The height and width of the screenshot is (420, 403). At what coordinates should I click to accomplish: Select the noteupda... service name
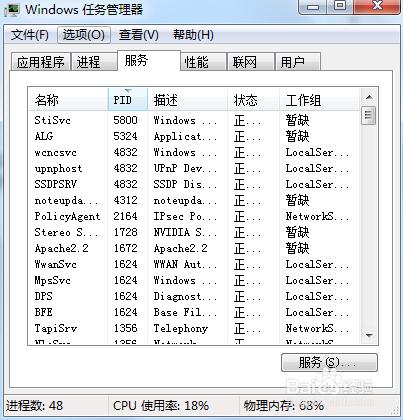66,200
